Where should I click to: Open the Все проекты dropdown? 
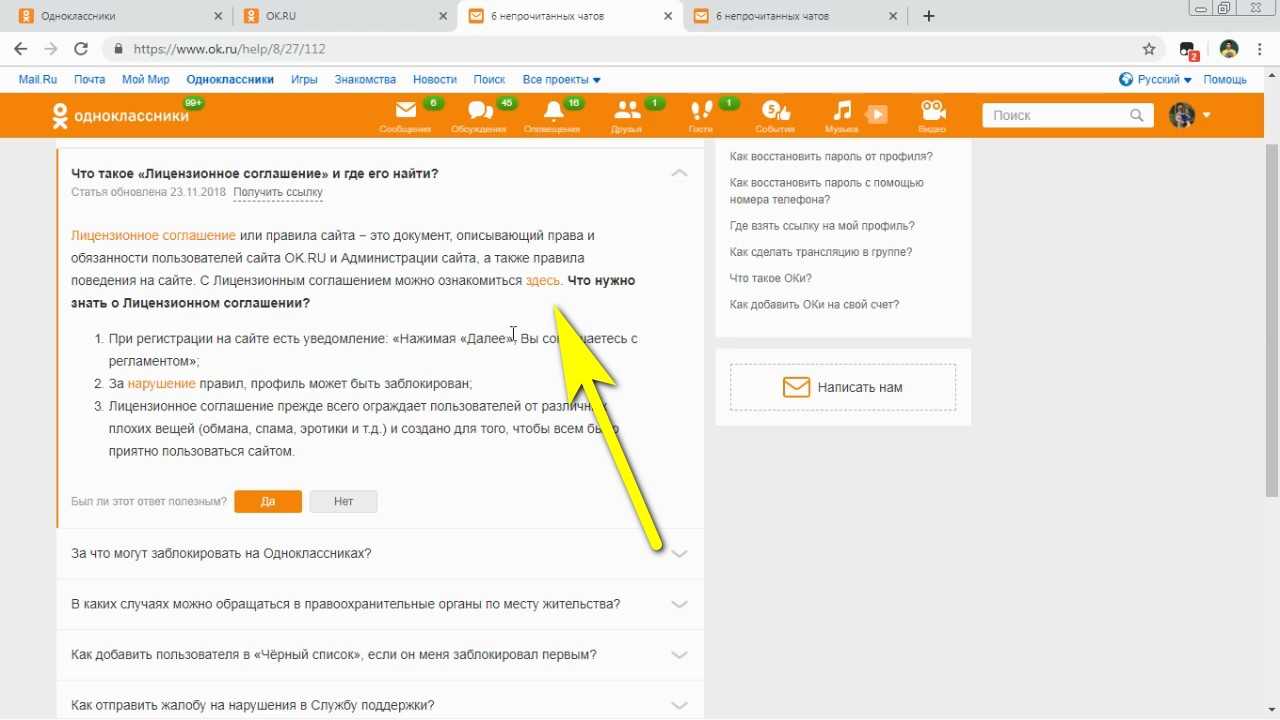[x=561, y=79]
